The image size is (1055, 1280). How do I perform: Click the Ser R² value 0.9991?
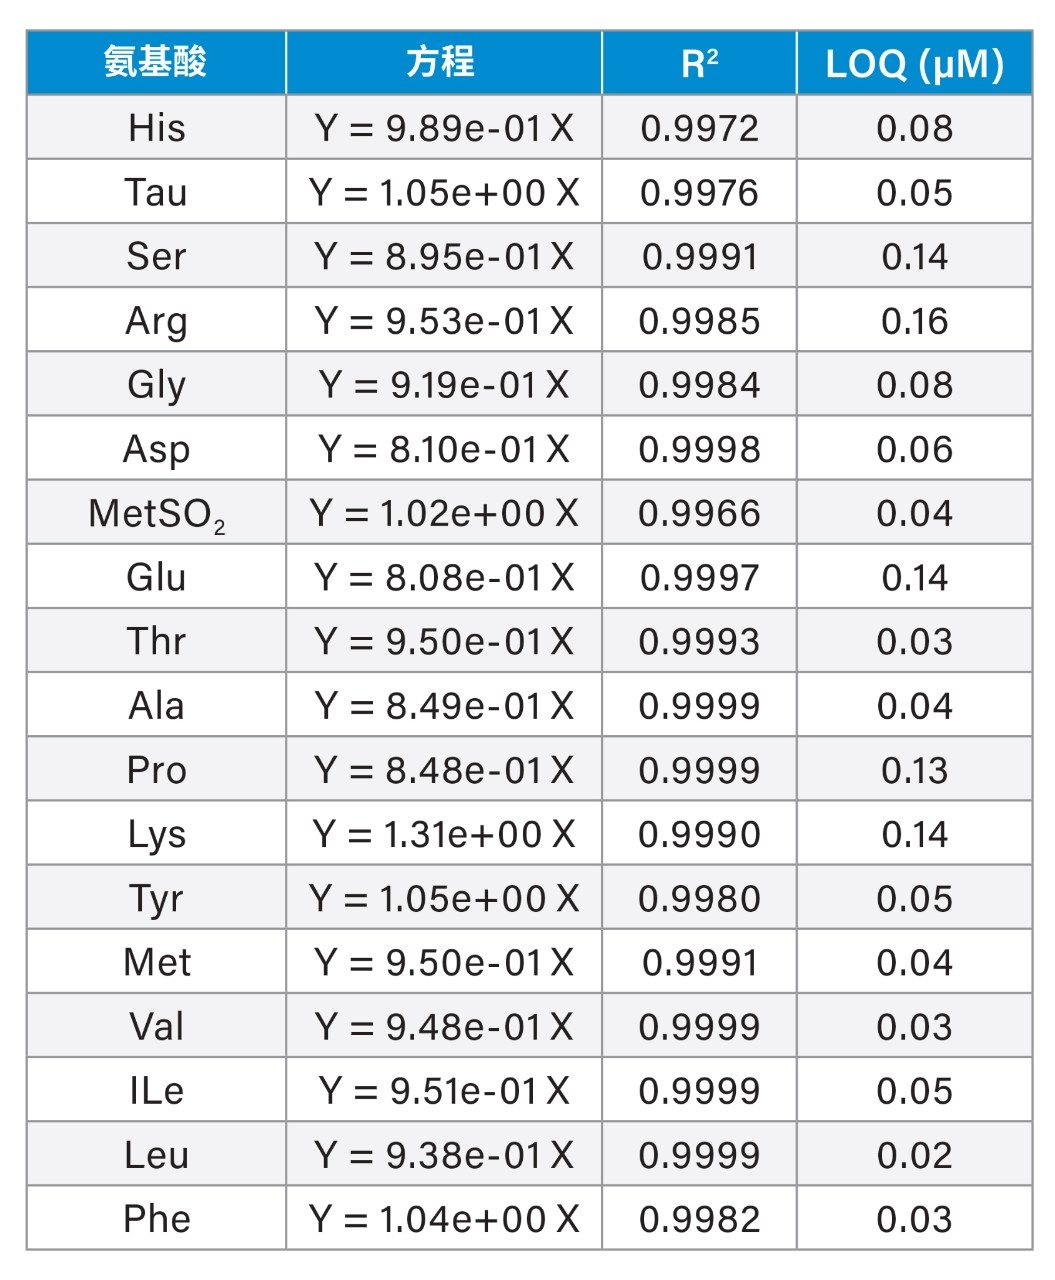699,257
